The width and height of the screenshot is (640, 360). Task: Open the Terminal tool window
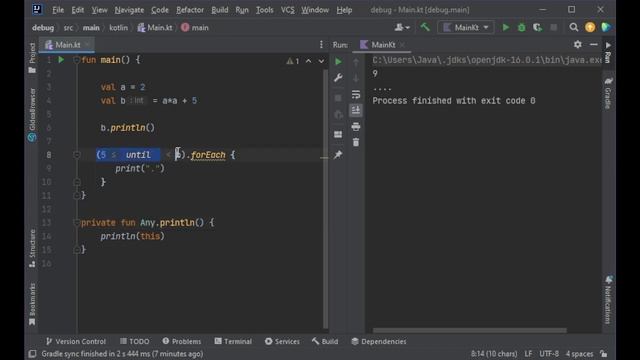233,341
